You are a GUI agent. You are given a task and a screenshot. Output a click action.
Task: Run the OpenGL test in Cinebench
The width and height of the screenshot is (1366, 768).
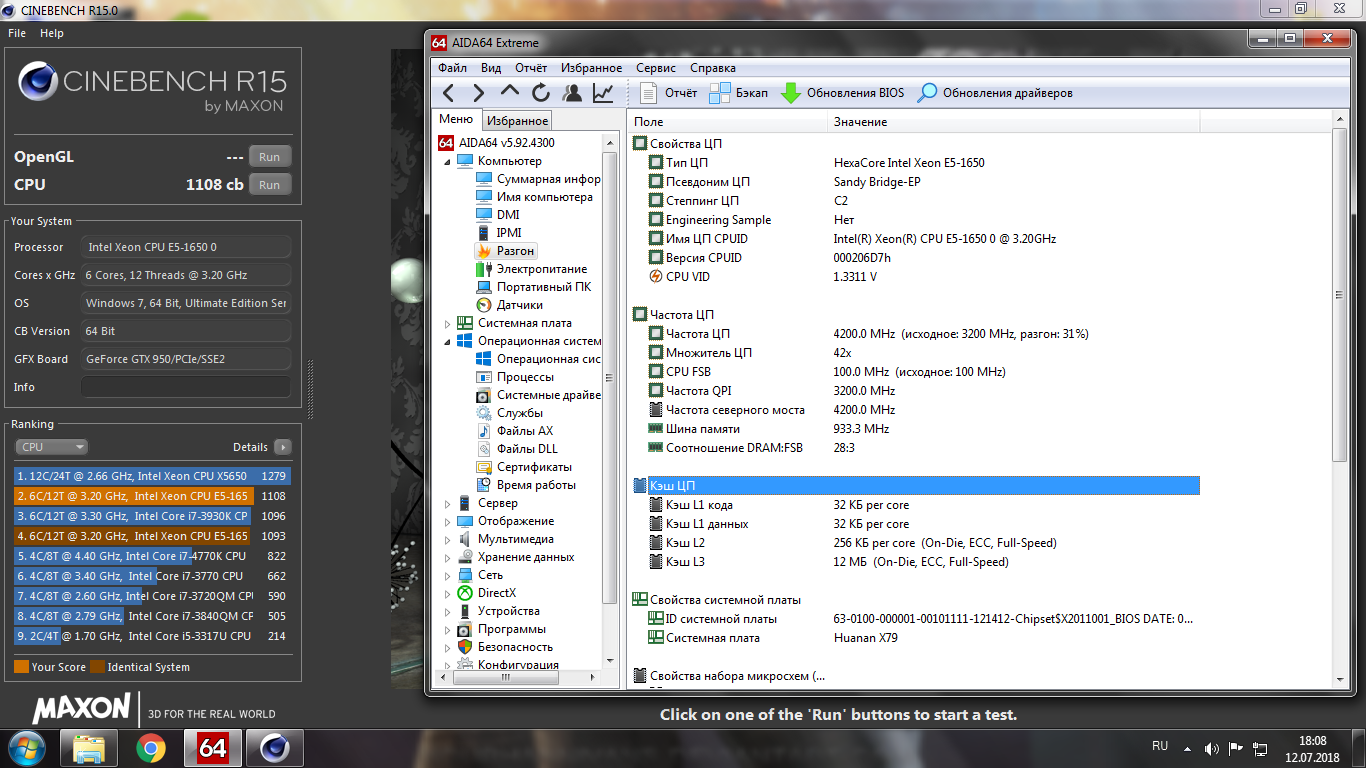click(270, 157)
